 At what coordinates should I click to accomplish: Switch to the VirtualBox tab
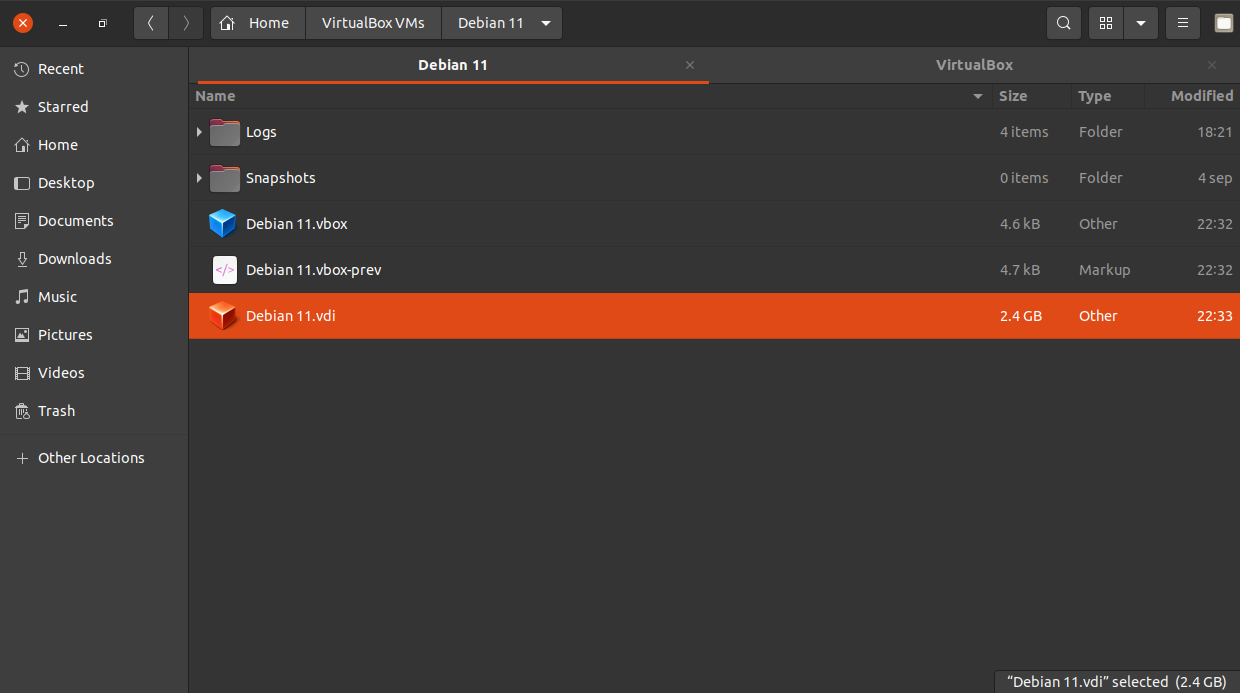[974, 65]
